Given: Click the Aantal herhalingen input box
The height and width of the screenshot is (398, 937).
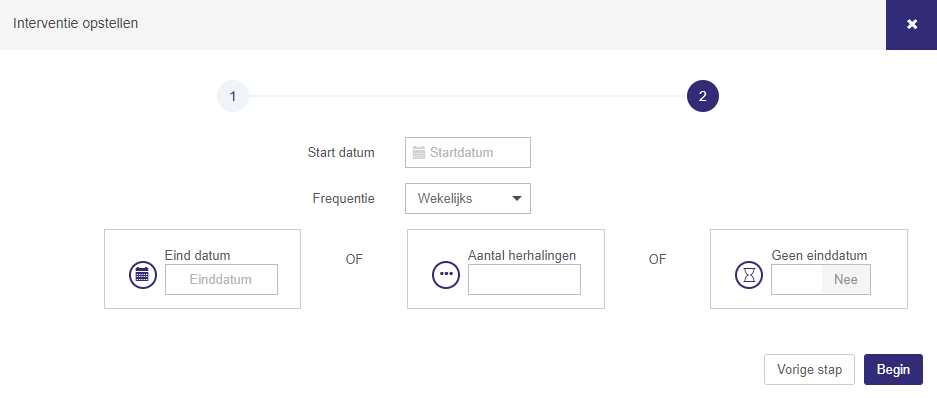Looking at the screenshot, I should click(524, 280).
